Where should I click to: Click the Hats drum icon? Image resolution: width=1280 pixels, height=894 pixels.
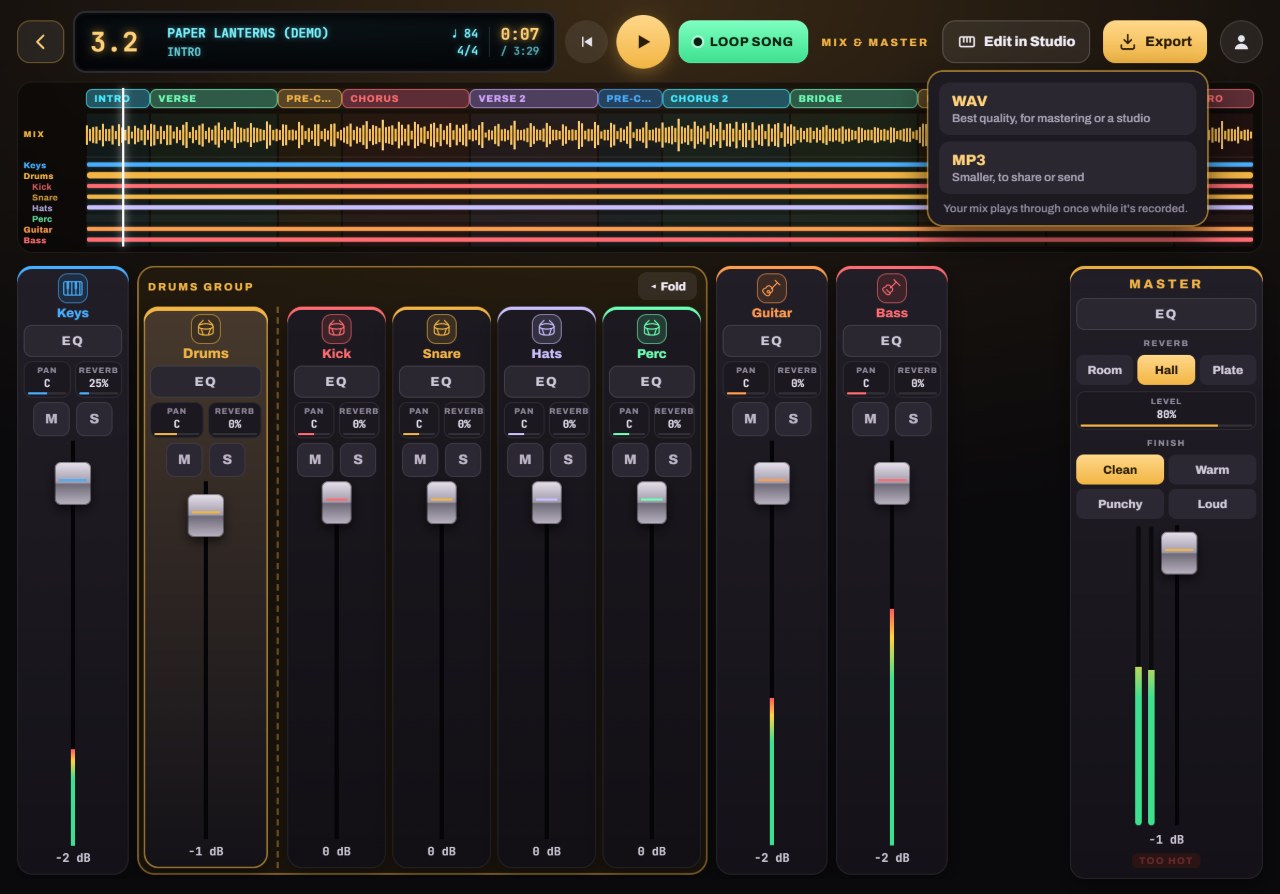click(546, 328)
